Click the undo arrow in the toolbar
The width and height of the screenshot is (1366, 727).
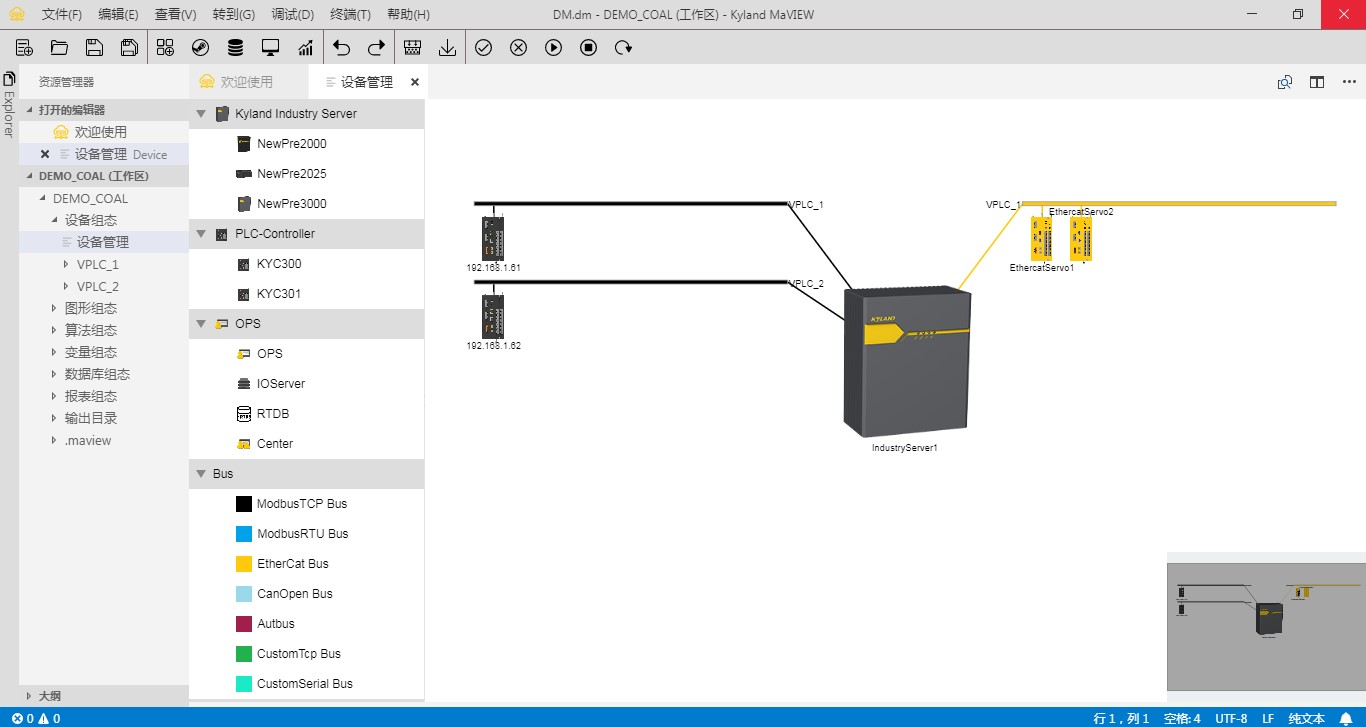(x=342, y=47)
